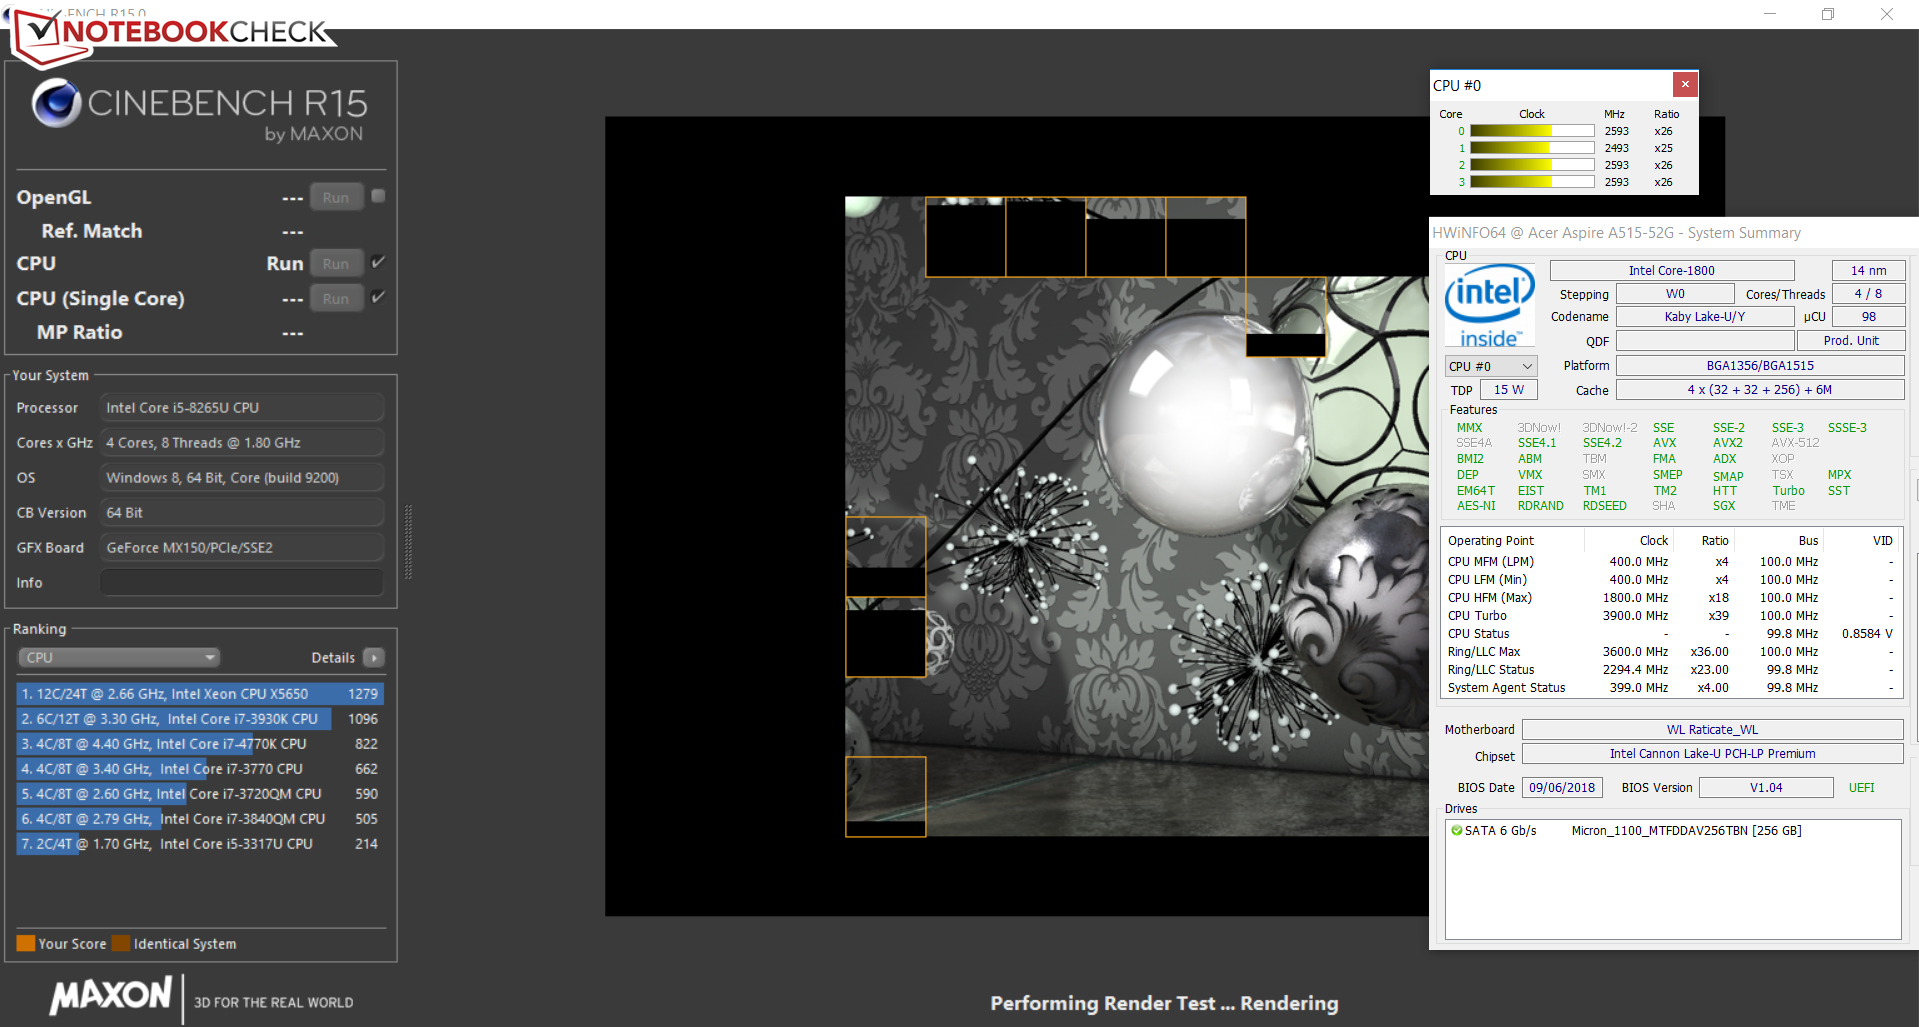Open the CPU #0 selector dropdown in HWiNFO
1919x1027 pixels.
click(1490, 367)
